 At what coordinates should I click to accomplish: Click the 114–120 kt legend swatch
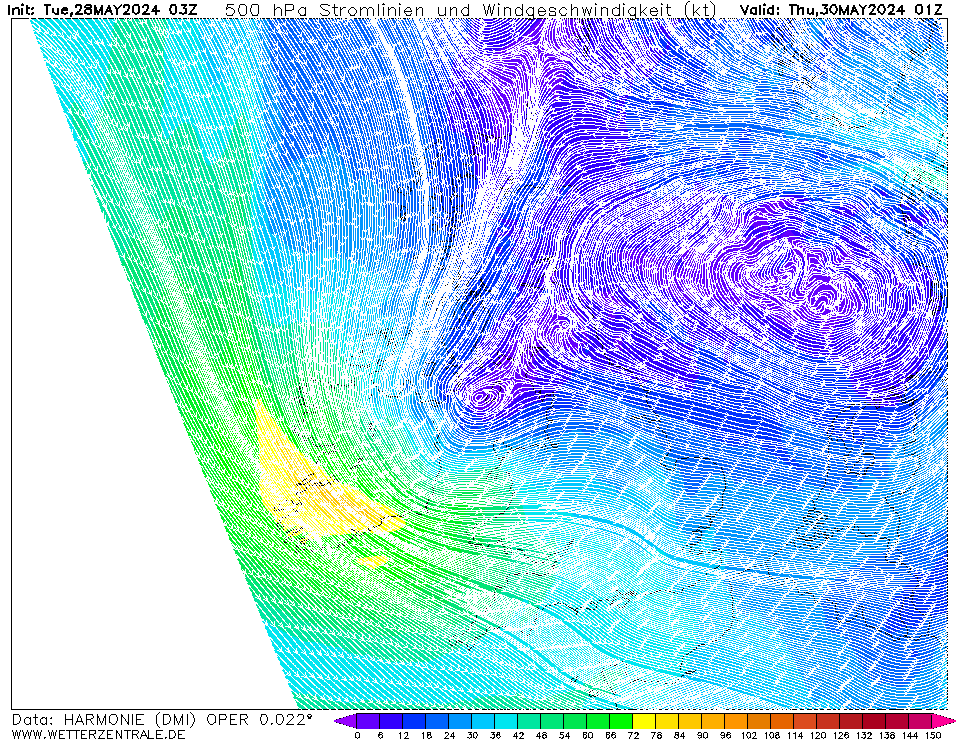click(x=806, y=721)
